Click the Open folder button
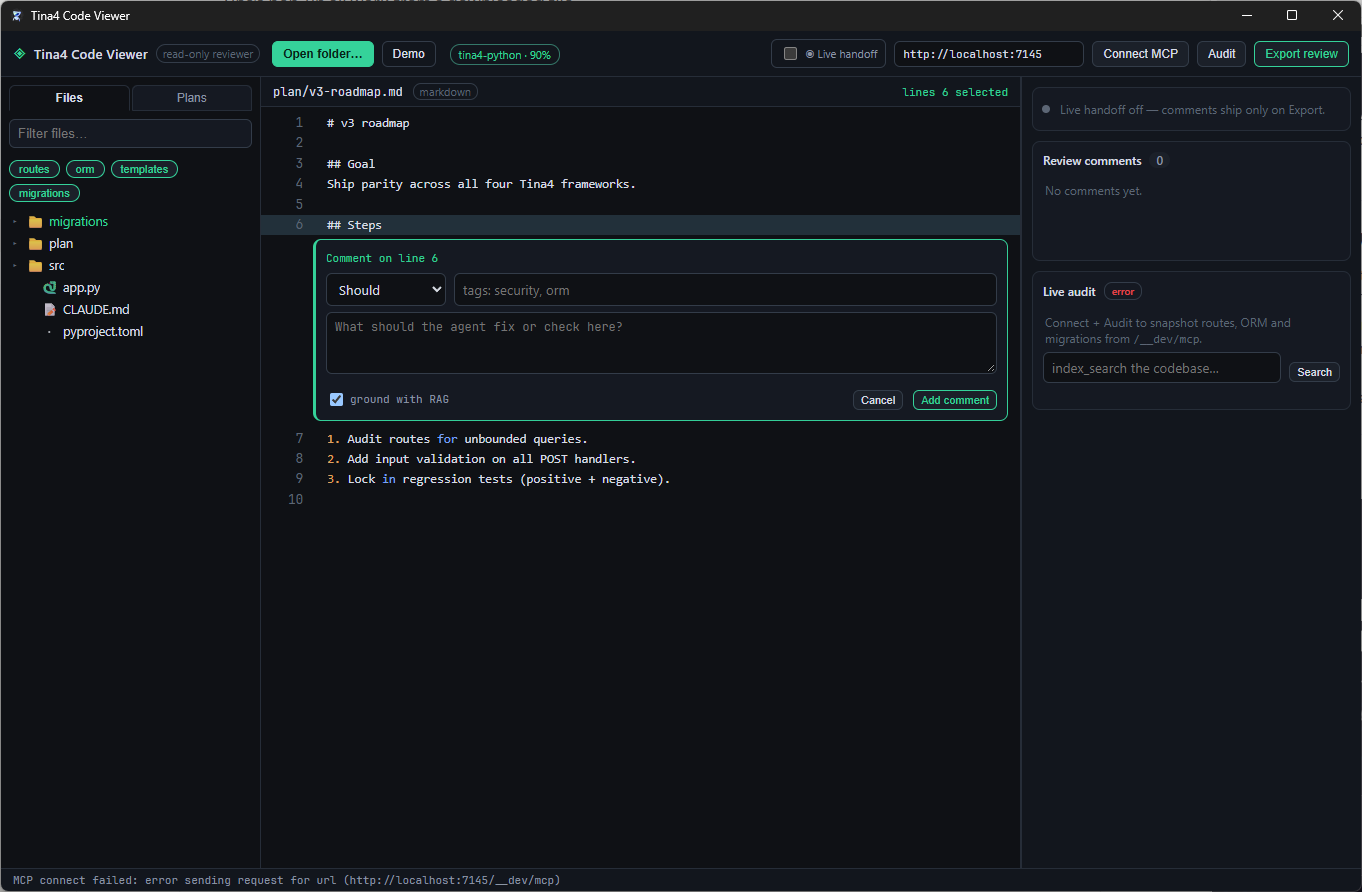 [x=323, y=54]
